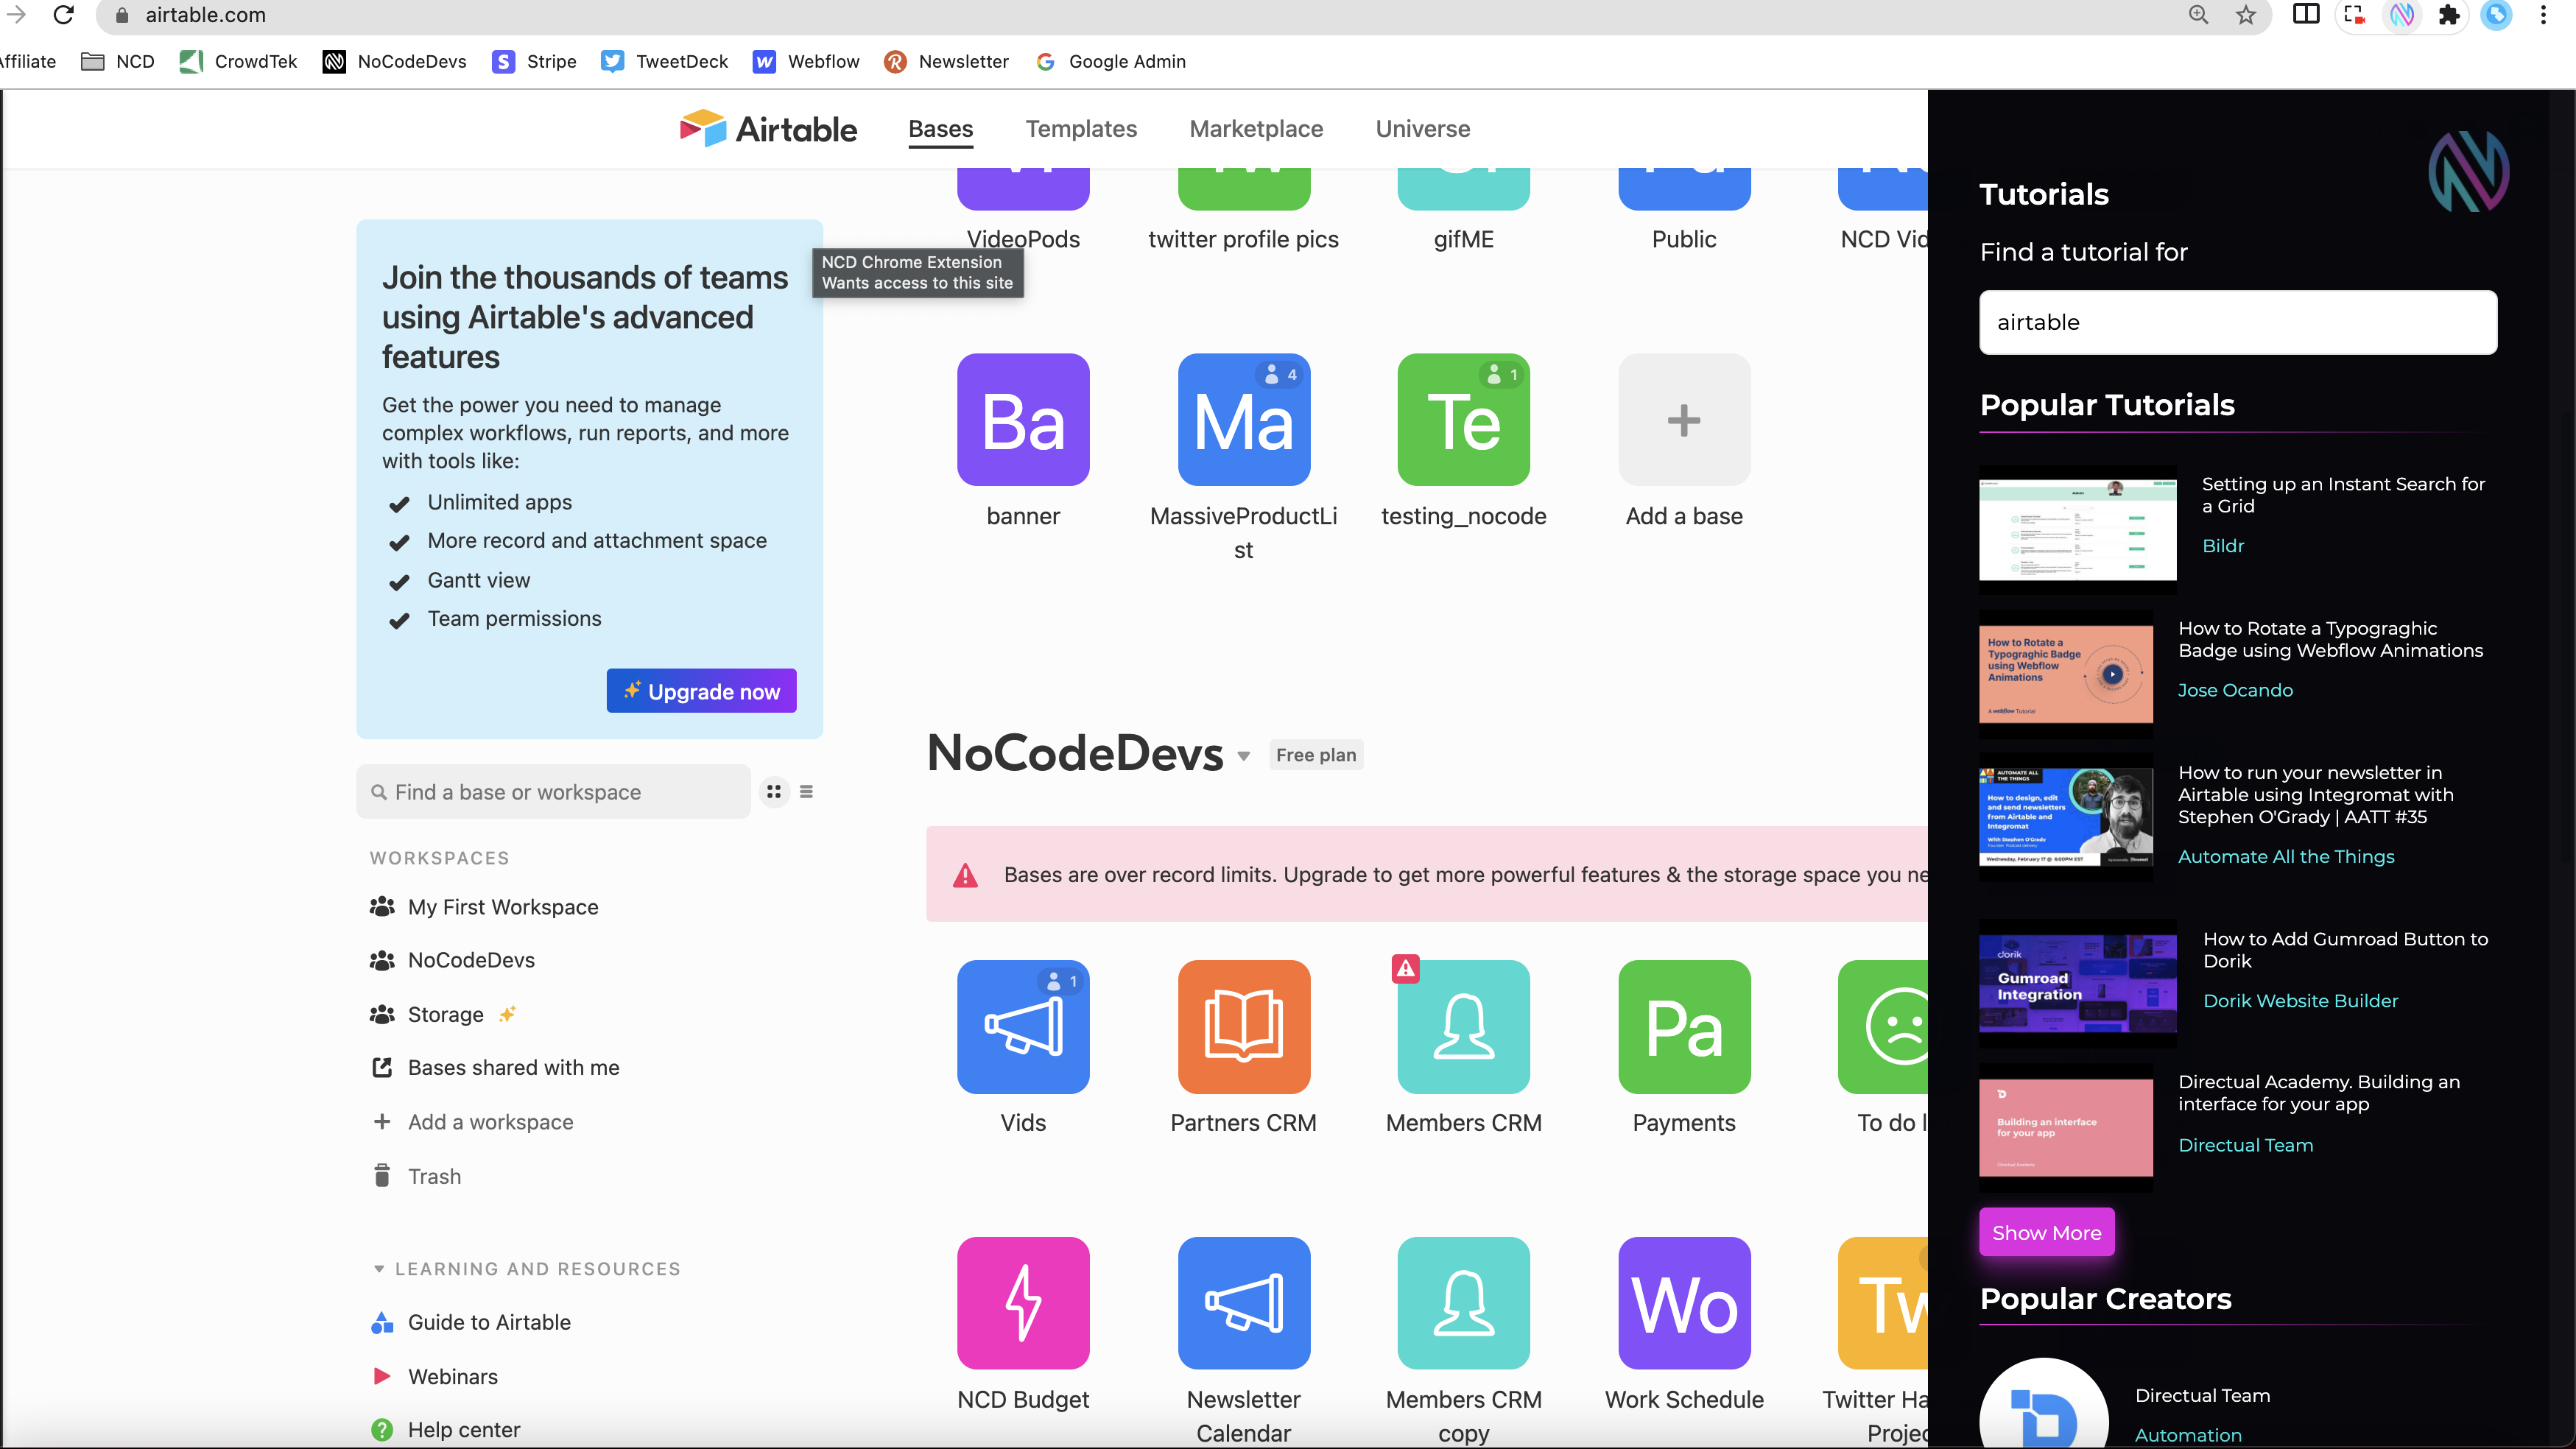Open the NCD Budget lightning icon

pyautogui.click(x=1022, y=1302)
